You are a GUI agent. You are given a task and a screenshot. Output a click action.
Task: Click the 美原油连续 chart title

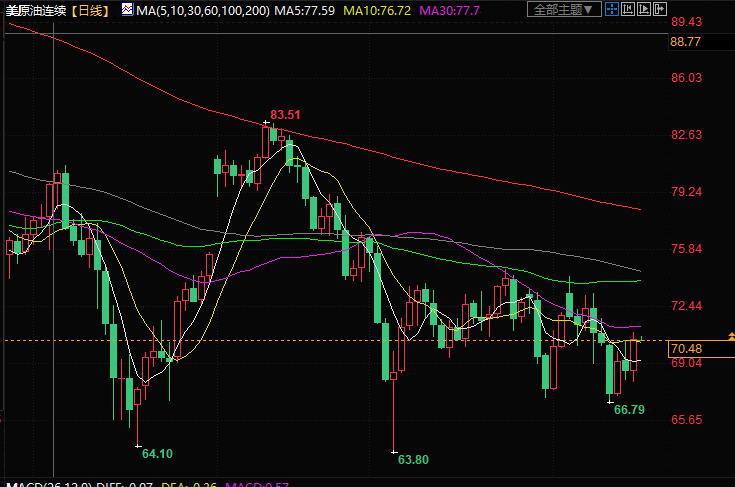point(36,10)
